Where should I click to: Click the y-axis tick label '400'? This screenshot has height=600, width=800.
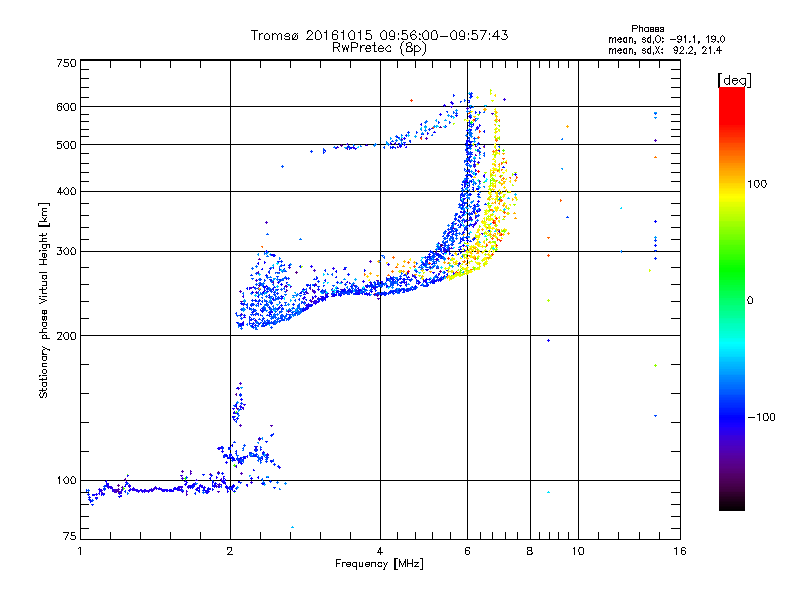click(x=67, y=191)
